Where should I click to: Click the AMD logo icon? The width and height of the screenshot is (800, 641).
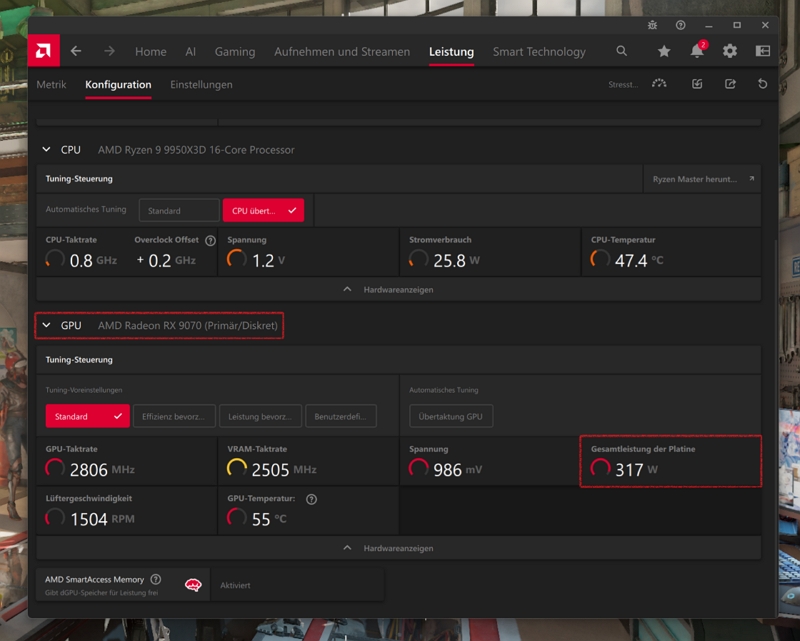(x=43, y=51)
